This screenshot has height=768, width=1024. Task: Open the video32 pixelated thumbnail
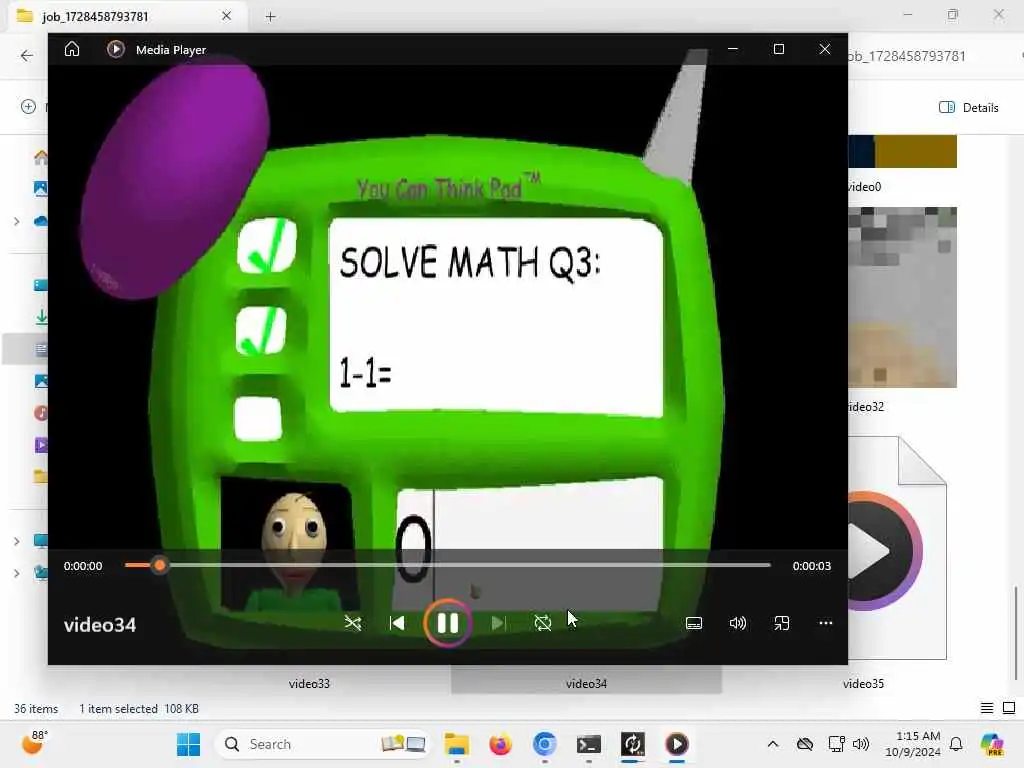pos(903,297)
